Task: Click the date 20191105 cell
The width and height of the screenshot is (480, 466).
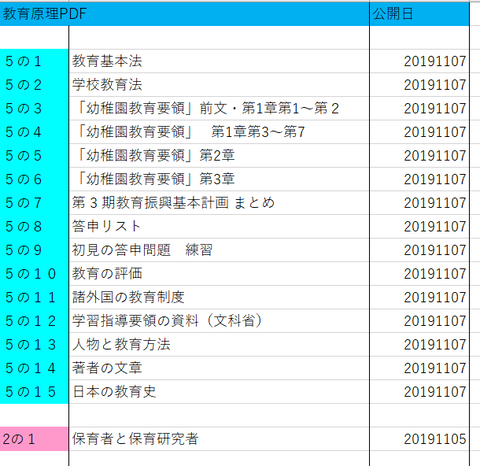Action: click(419, 439)
